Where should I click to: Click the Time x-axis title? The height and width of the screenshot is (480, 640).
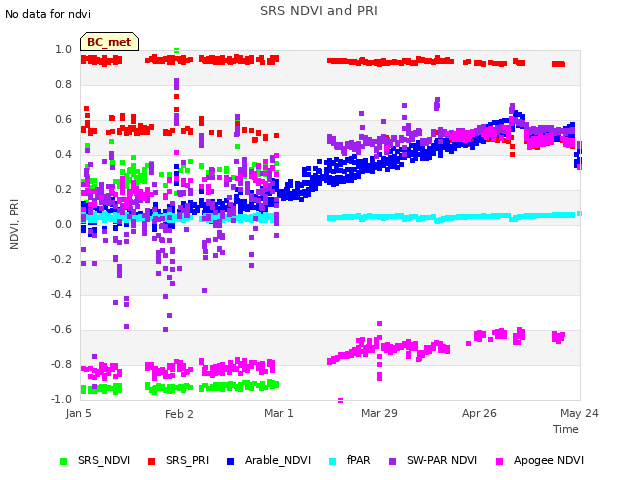566,429
